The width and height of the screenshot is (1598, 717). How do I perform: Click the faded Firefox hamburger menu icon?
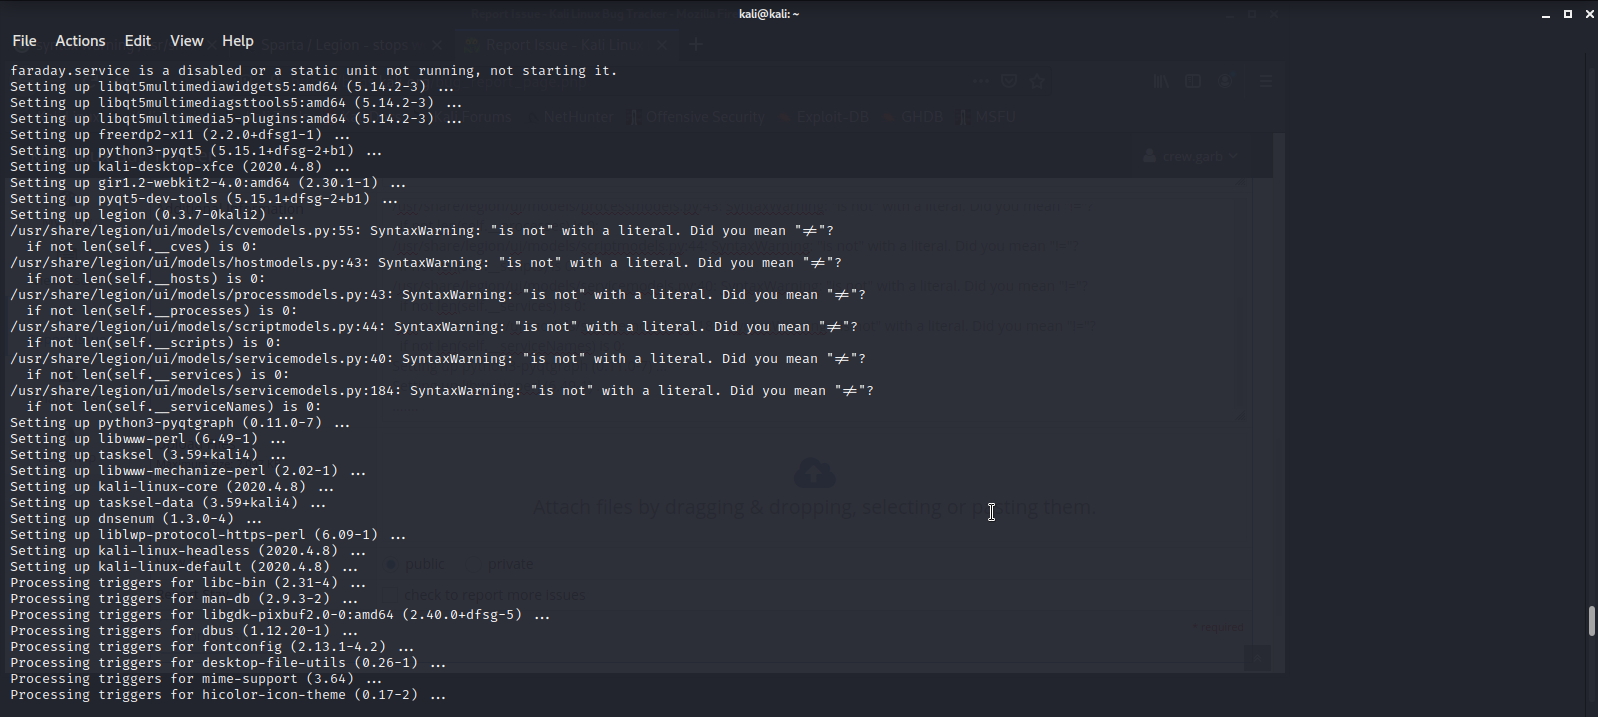click(x=1266, y=81)
